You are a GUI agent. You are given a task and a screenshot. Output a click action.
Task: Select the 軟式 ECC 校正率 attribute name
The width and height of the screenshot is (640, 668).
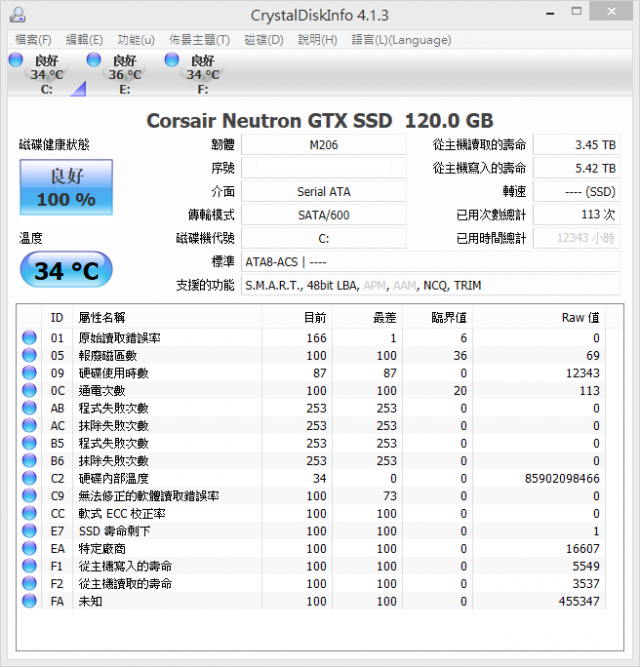click(122, 514)
